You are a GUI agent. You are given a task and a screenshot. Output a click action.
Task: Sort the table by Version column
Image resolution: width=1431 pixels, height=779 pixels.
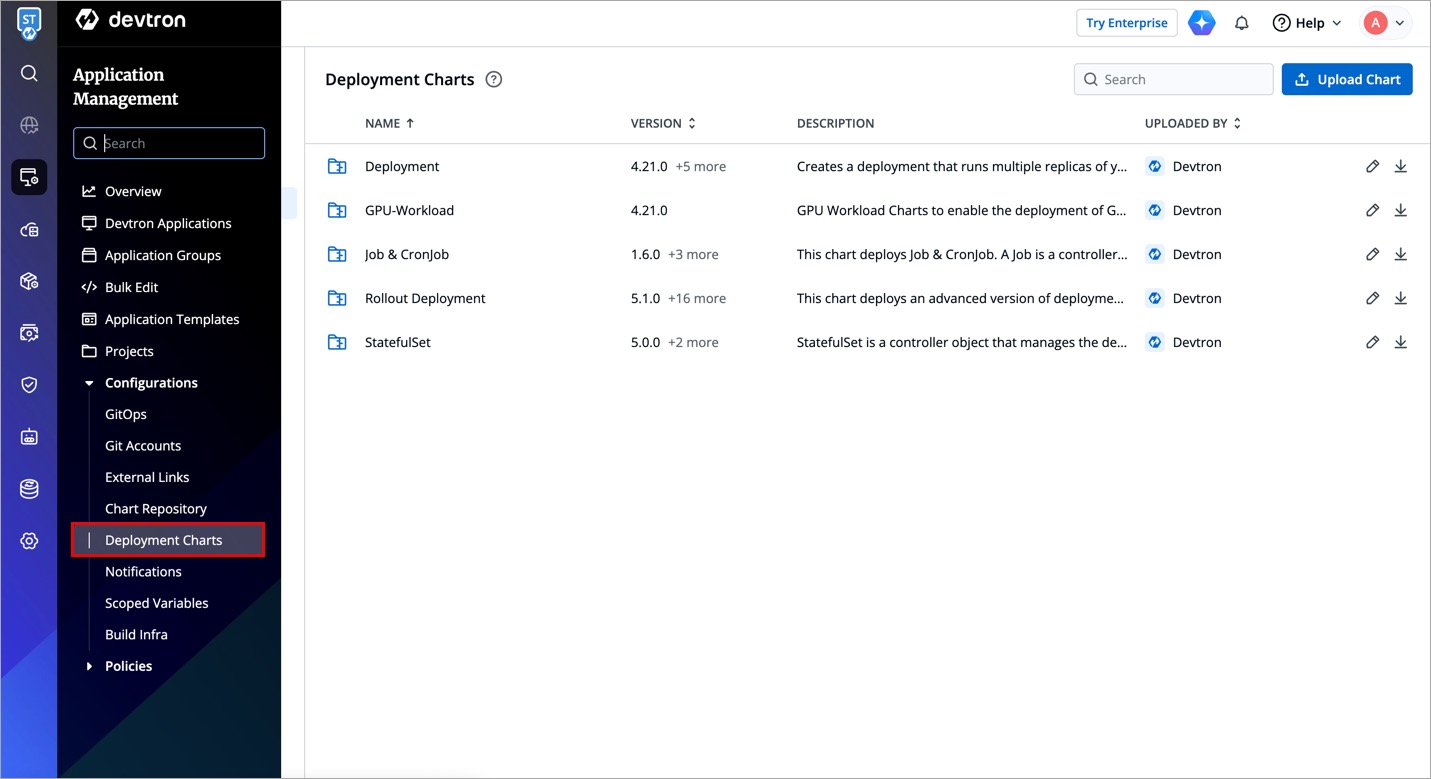click(x=662, y=124)
